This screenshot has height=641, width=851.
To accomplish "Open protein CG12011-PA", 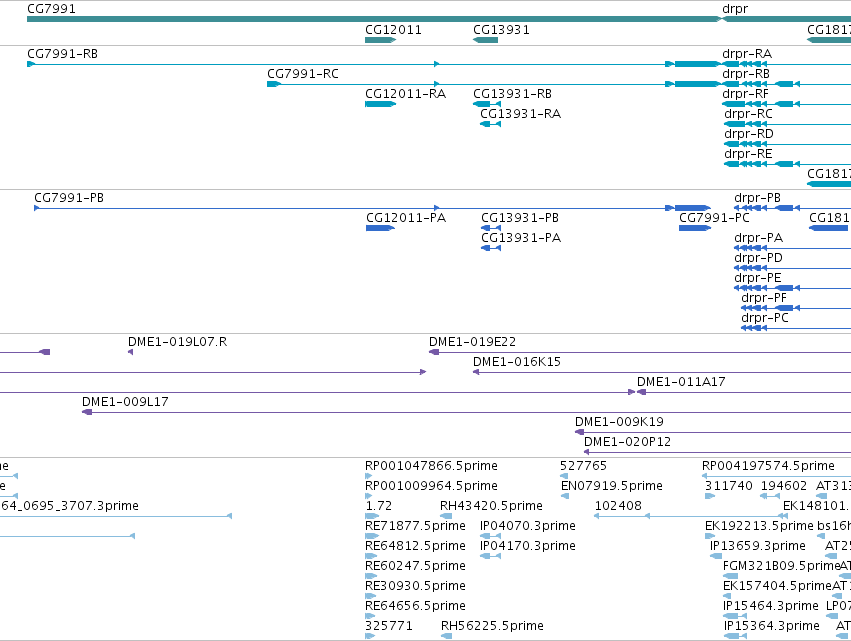I will [x=406, y=218].
